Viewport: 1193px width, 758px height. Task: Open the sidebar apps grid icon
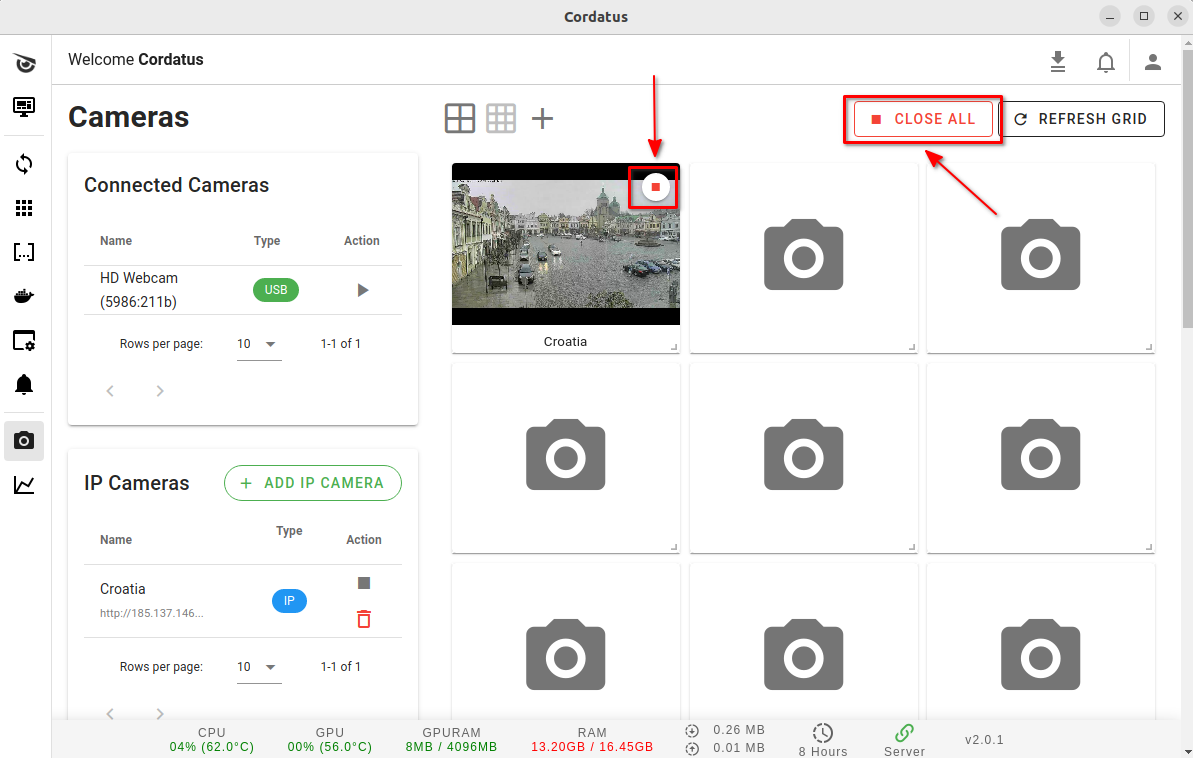click(24, 208)
